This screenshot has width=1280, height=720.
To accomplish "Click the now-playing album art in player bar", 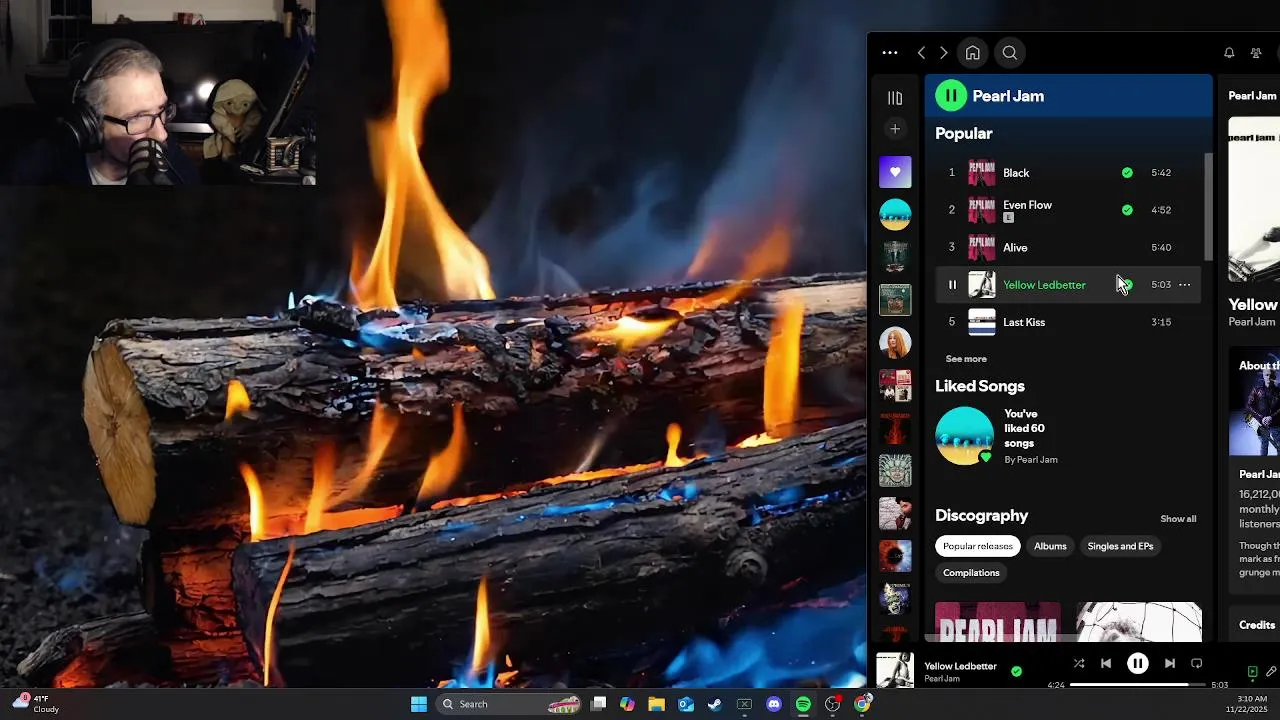I will coord(895,670).
